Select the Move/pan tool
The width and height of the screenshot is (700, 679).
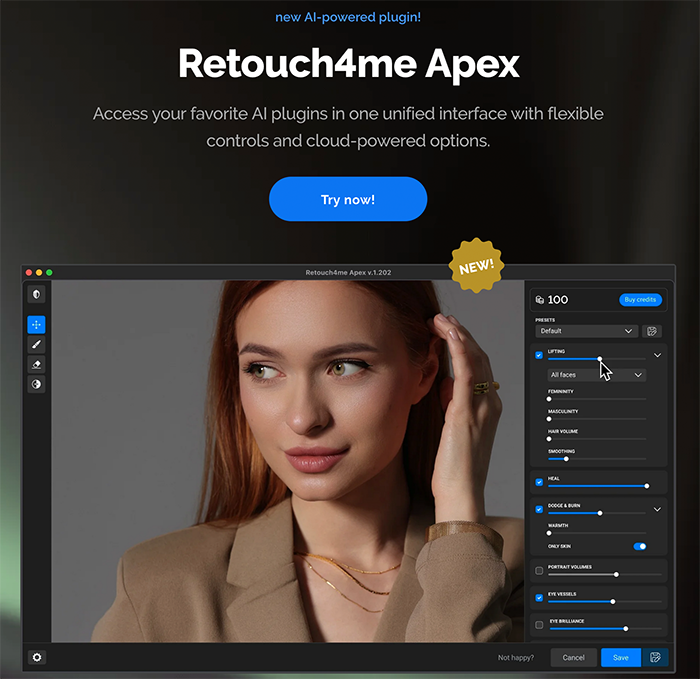(x=37, y=325)
